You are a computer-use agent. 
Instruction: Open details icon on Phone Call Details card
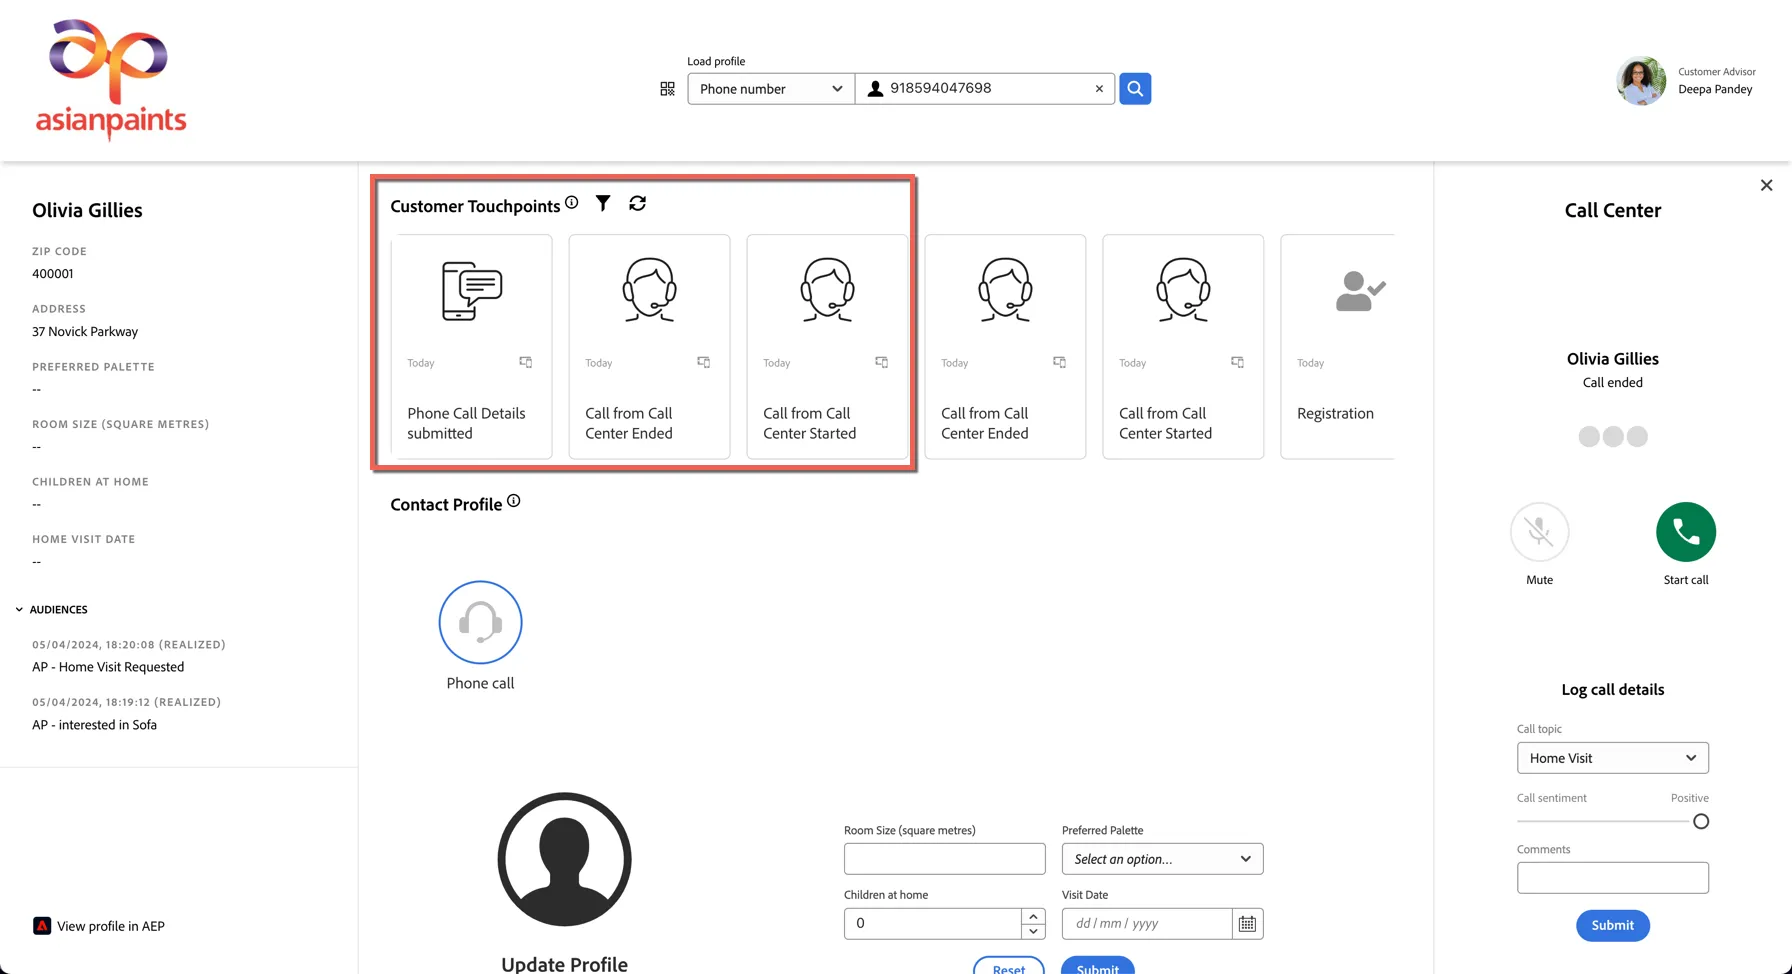[526, 362]
